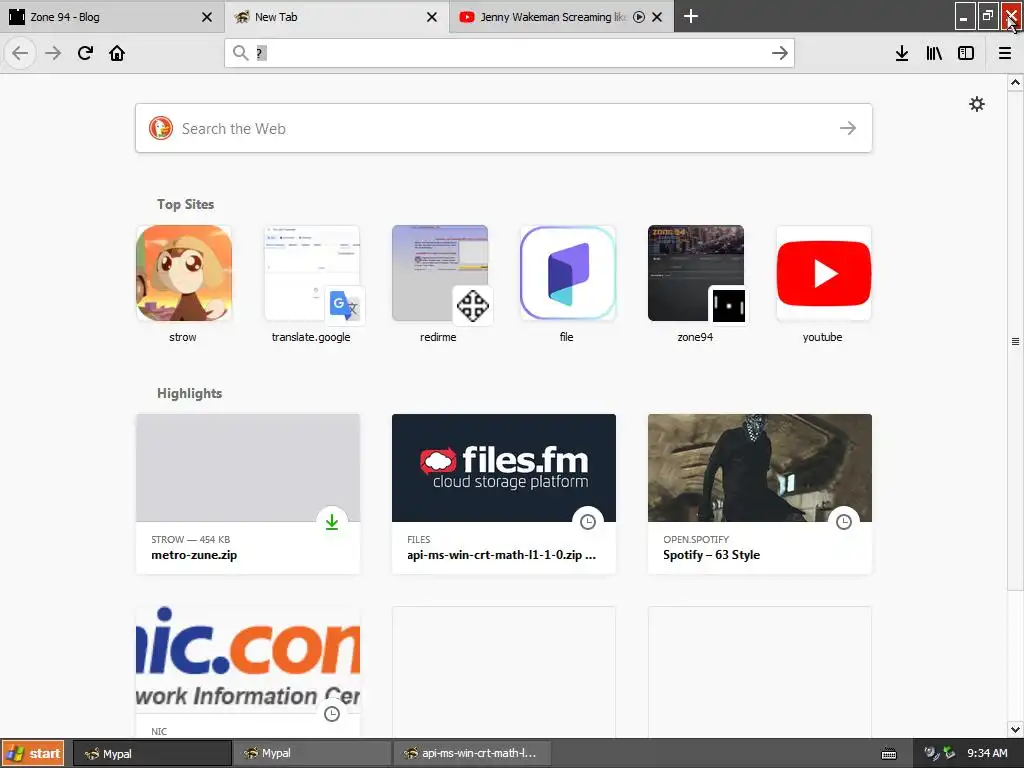The image size is (1024, 768).
Task: Open the youtube top site
Action: [824, 283]
